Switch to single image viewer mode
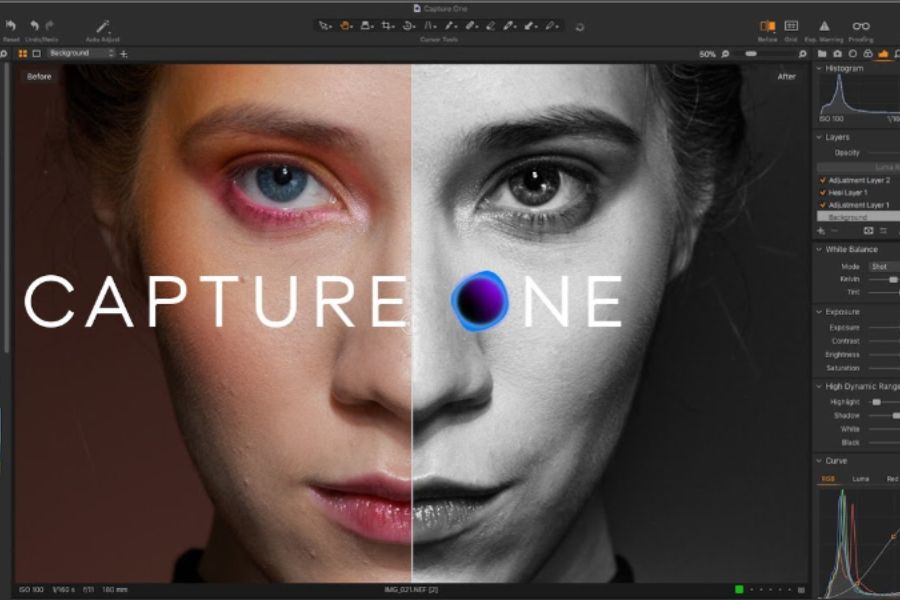The image size is (900, 600). pos(37,53)
